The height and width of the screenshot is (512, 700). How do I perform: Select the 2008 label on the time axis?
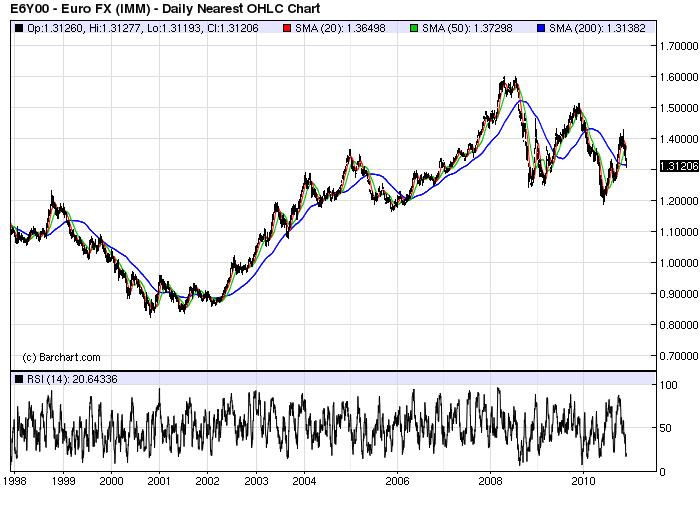(489, 481)
